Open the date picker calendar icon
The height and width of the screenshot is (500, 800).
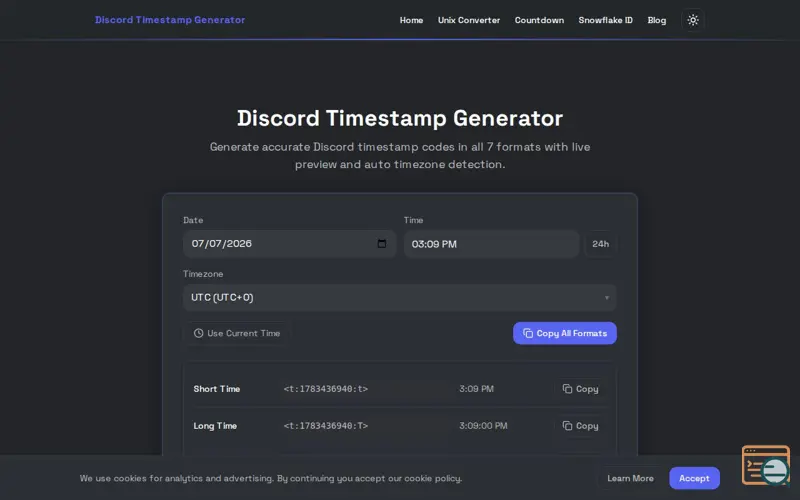(x=381, y=243)
